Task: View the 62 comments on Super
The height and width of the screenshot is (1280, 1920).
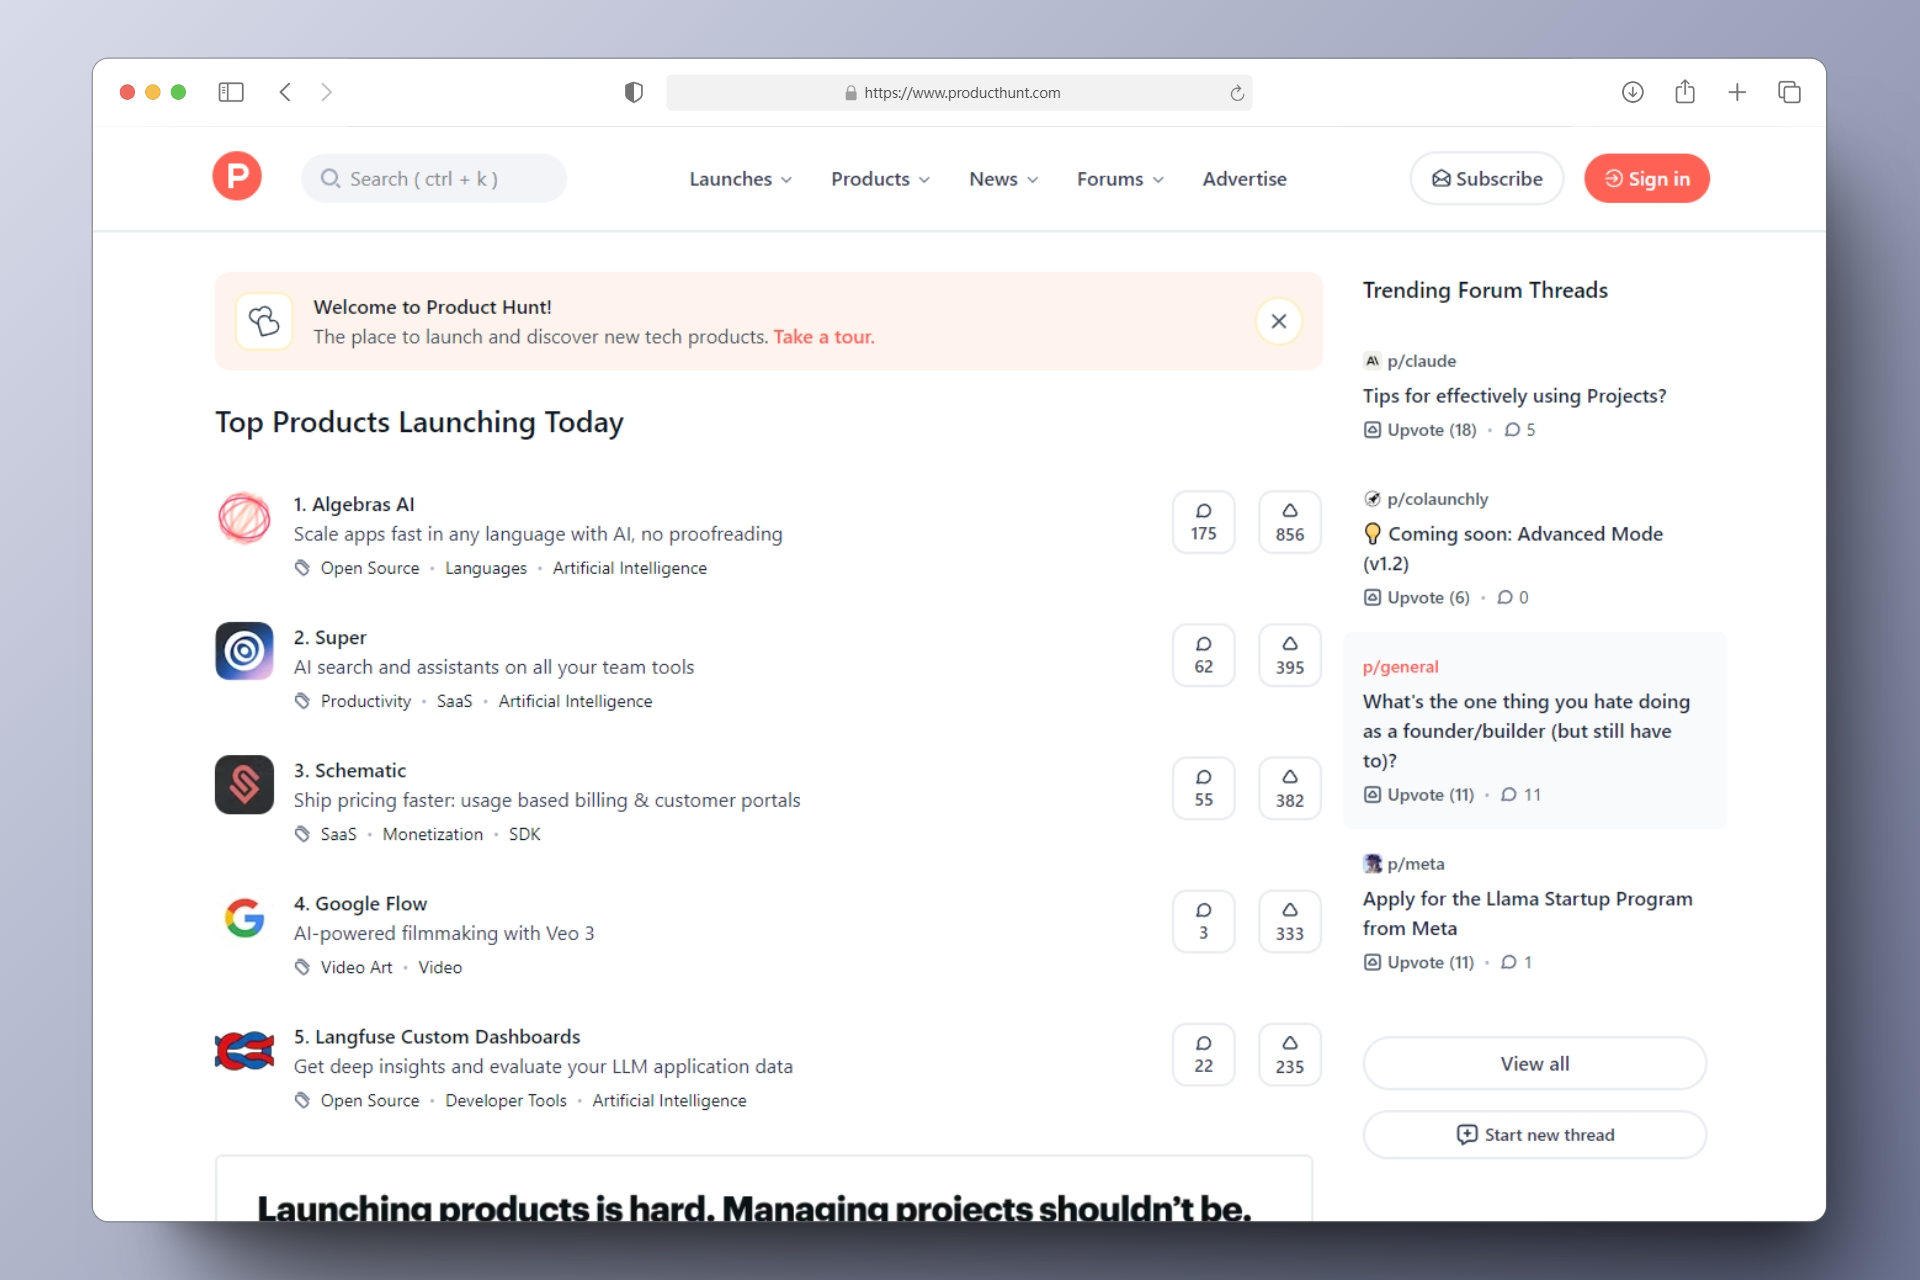Action: point(1203,655)
